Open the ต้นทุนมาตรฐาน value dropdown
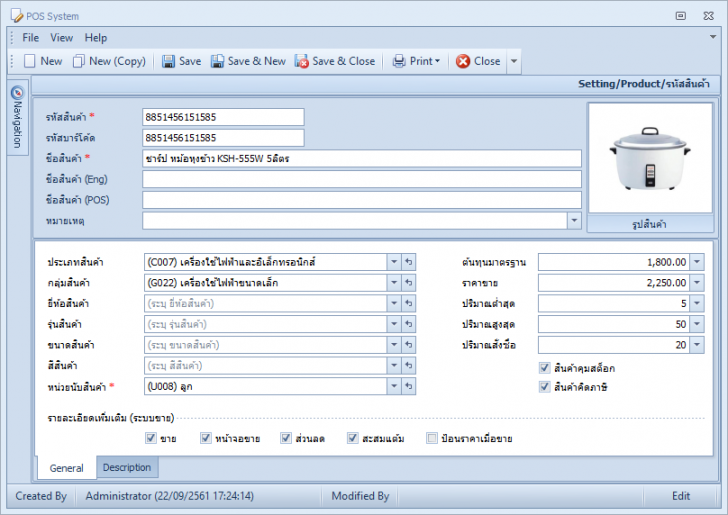 click(x=697, y=262)
